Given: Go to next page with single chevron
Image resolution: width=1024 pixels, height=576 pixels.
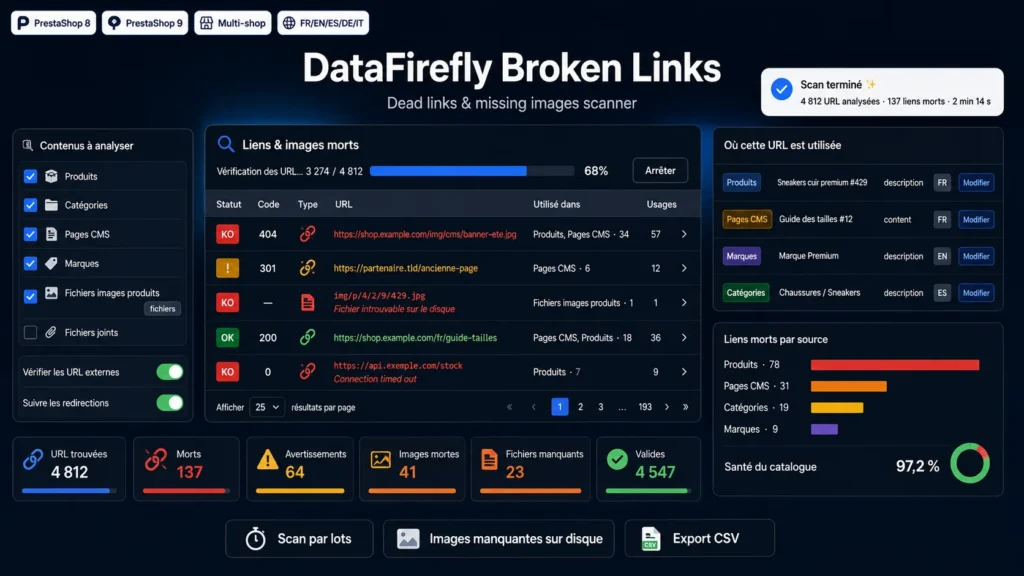Looking at the screenshot, I should (667, 407).
